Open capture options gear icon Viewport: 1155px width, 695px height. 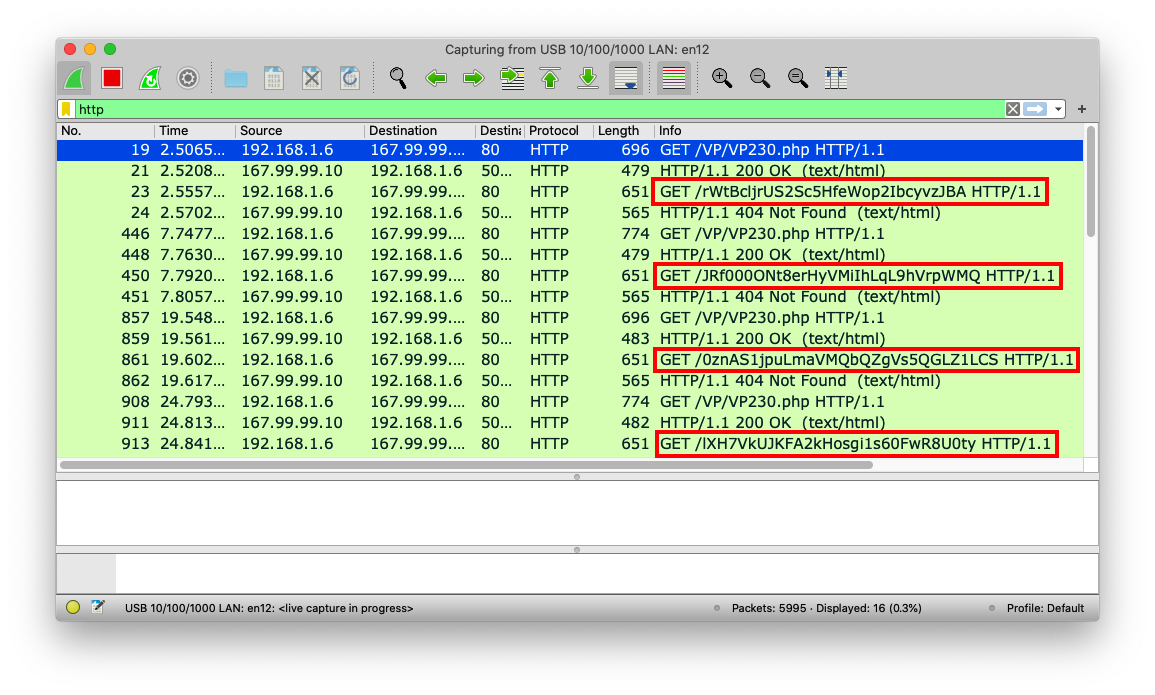tap(187, 78)
